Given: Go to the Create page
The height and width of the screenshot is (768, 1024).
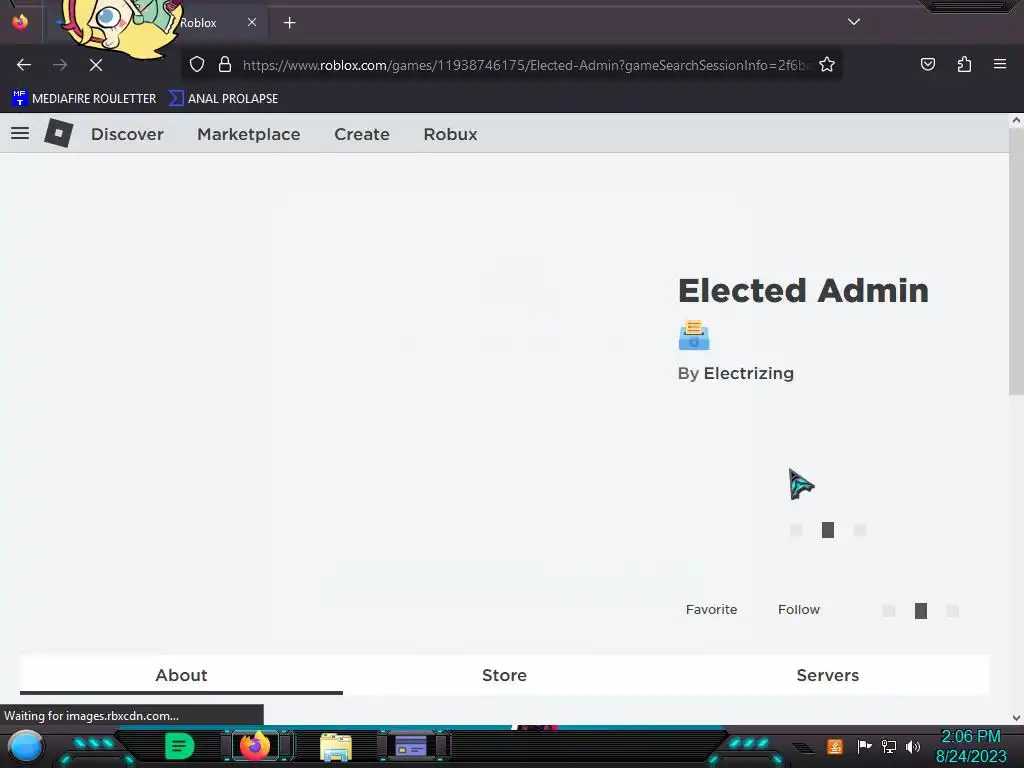Looking at the screenshot, I should [x=362, y=134].
